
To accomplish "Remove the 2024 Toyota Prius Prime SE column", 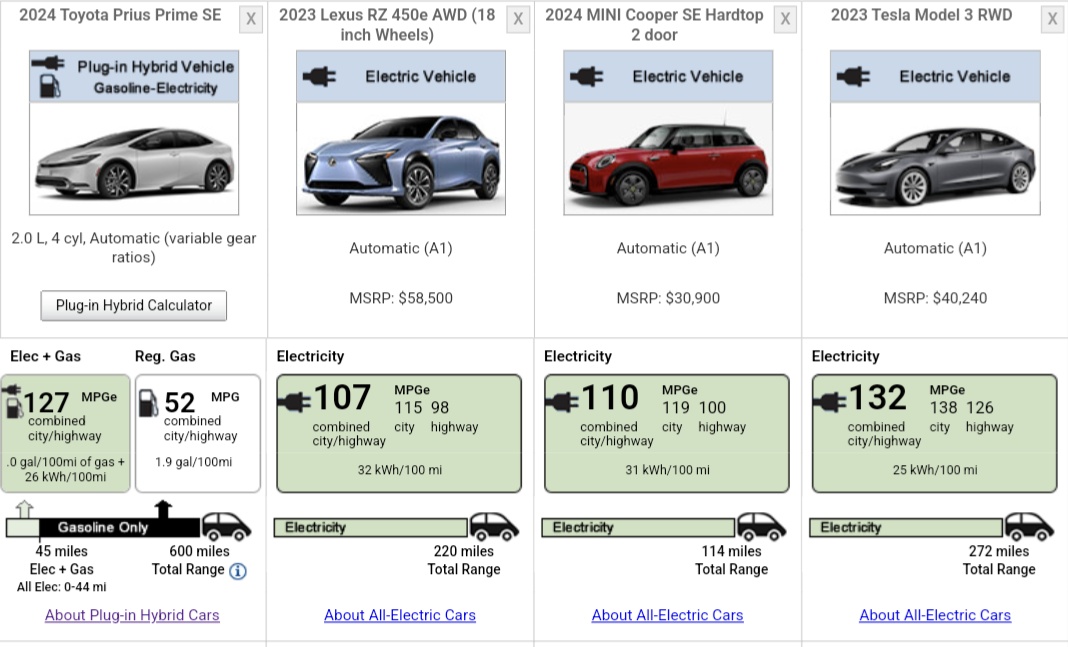I will [x=251, y=19].
